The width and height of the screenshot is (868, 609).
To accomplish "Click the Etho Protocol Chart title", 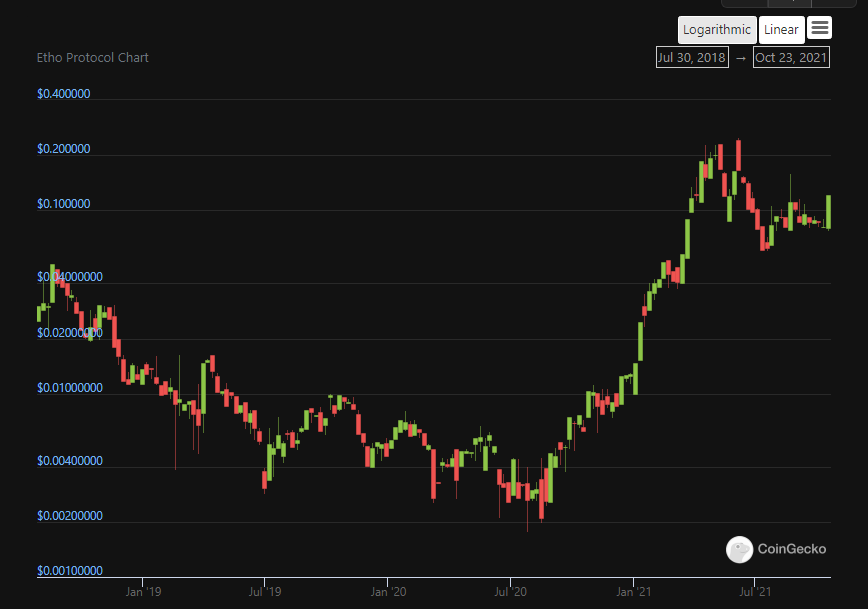I will coord(93,57).
